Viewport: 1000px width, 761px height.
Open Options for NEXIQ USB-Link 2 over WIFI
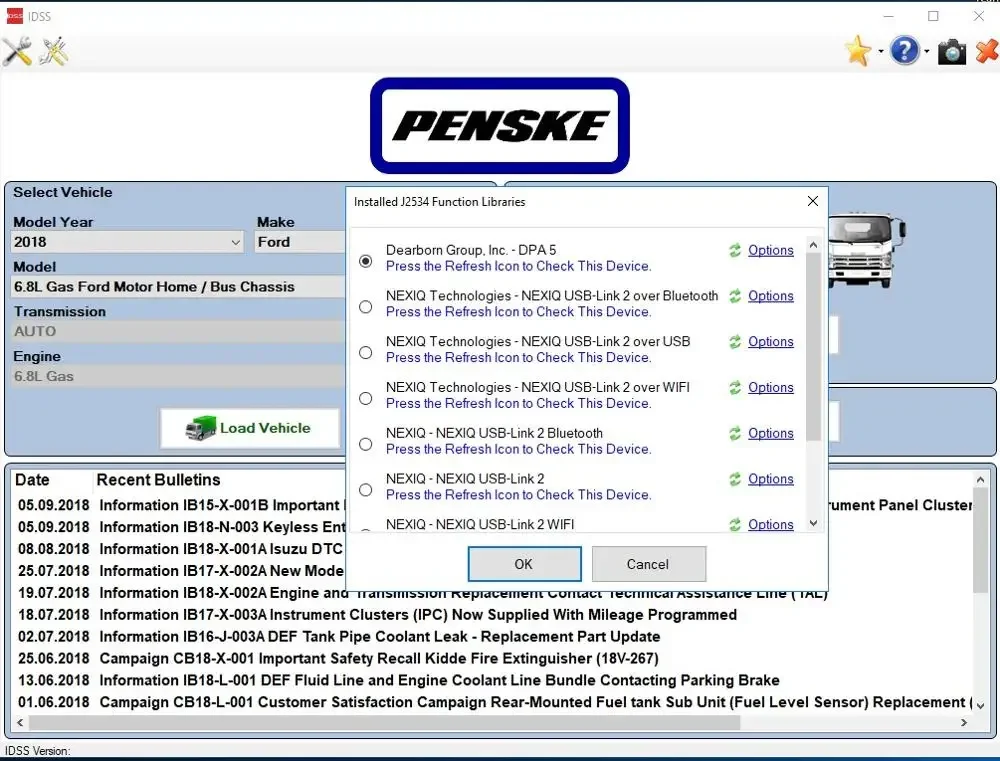770,387
